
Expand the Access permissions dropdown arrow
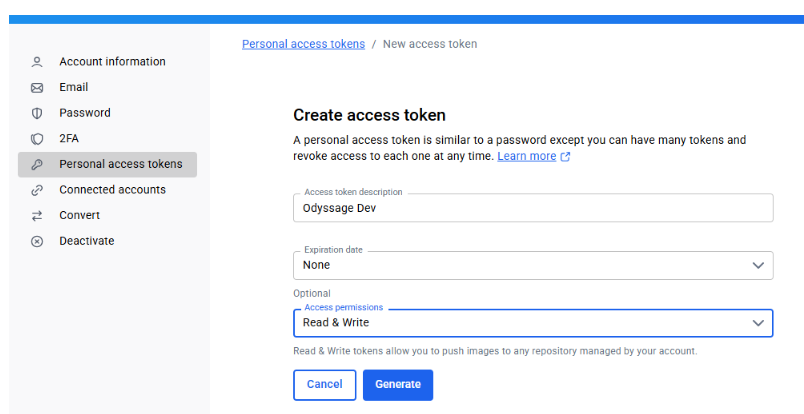point(758,323)
